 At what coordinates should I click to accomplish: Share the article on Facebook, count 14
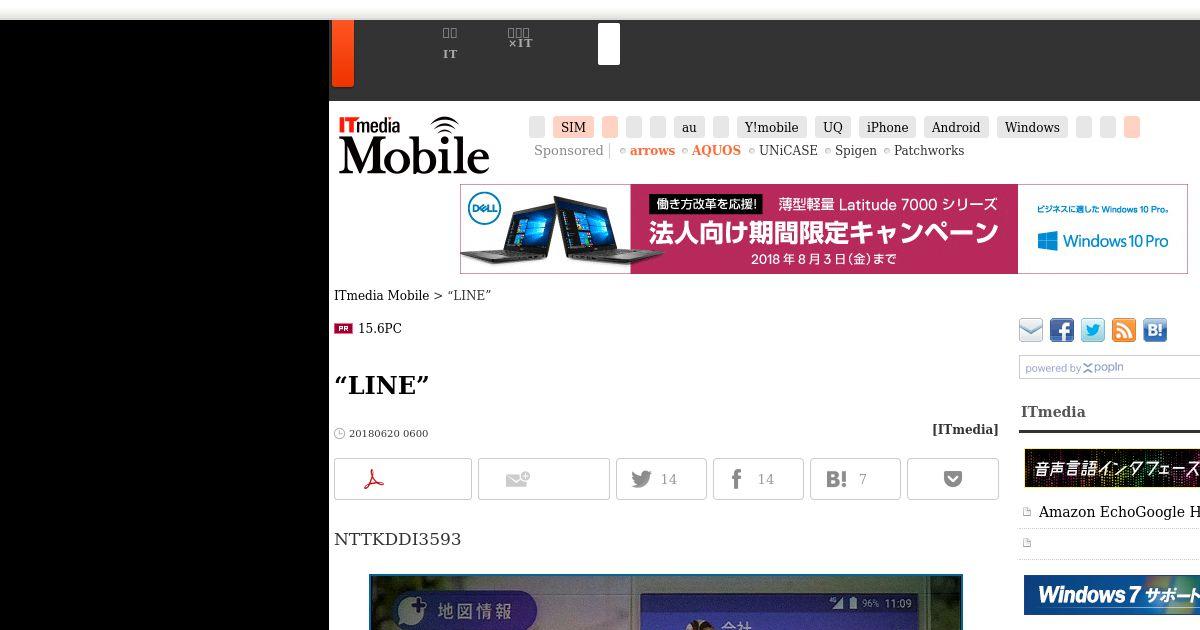tap(758, 479)
